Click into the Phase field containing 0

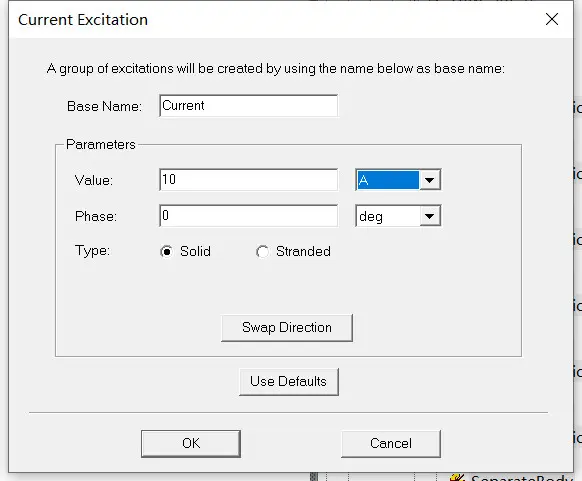point(249,216)
